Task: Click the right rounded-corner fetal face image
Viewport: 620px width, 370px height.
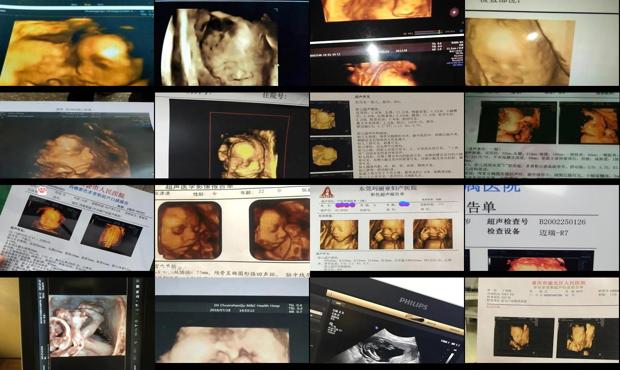Action: (x=280, y=230)
